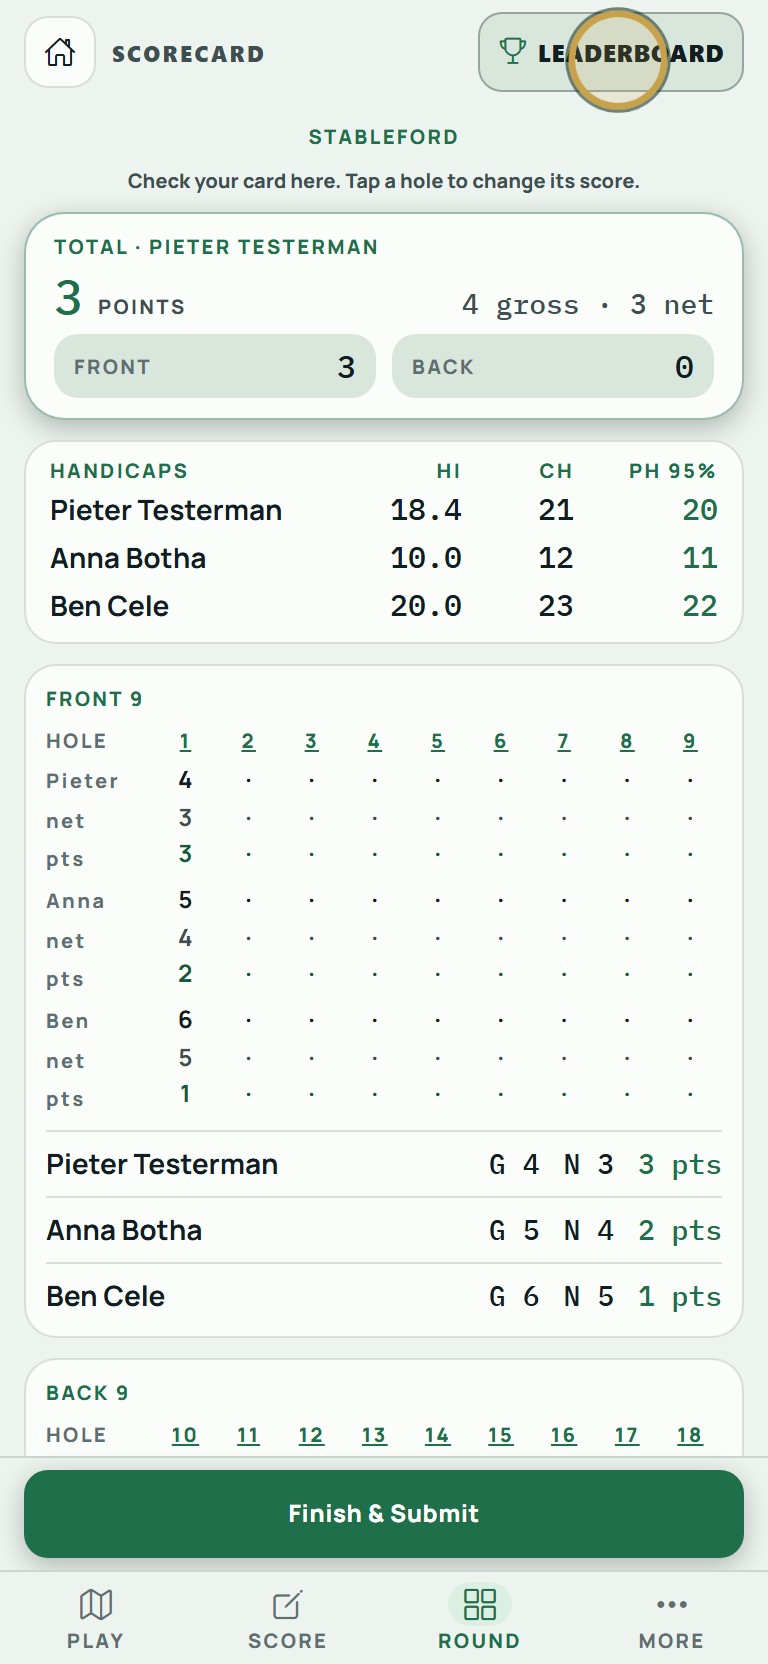768x1664 pixels.
Task: Pick hole 7 link in Front 9
Action: (564, 741)
